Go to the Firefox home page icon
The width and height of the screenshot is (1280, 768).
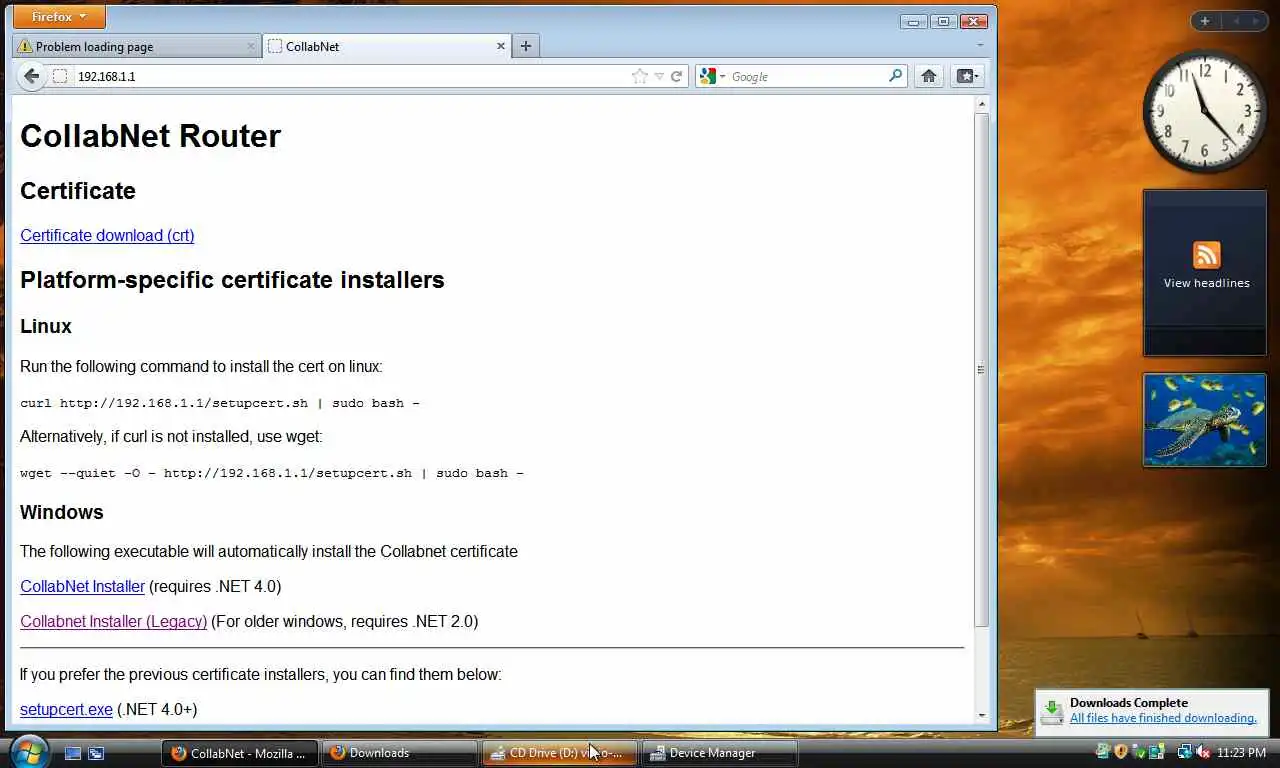[929, 76]
